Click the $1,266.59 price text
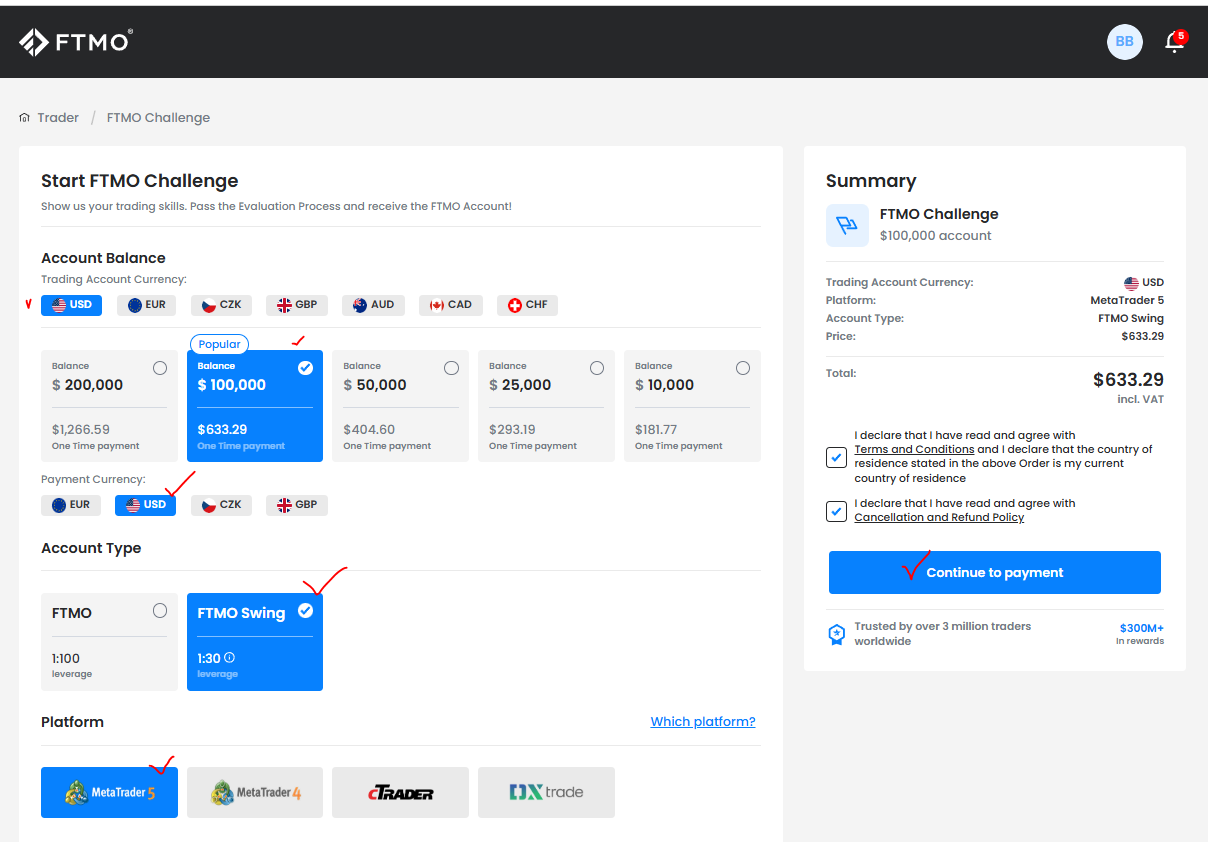 81,430
